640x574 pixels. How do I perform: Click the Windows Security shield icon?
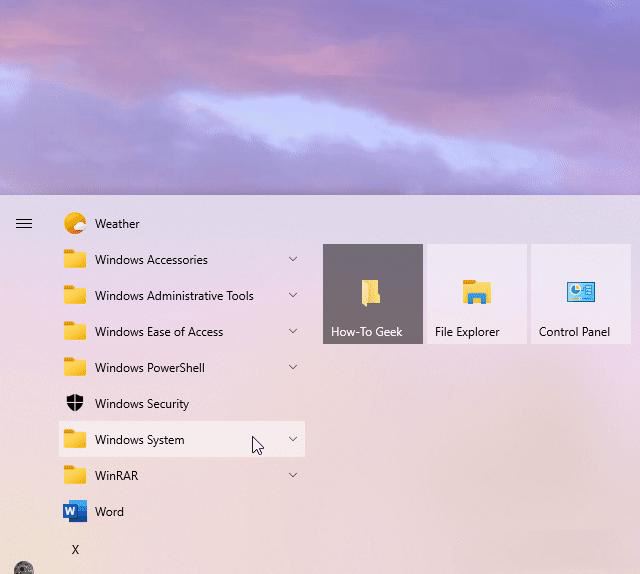coord(75,404)
